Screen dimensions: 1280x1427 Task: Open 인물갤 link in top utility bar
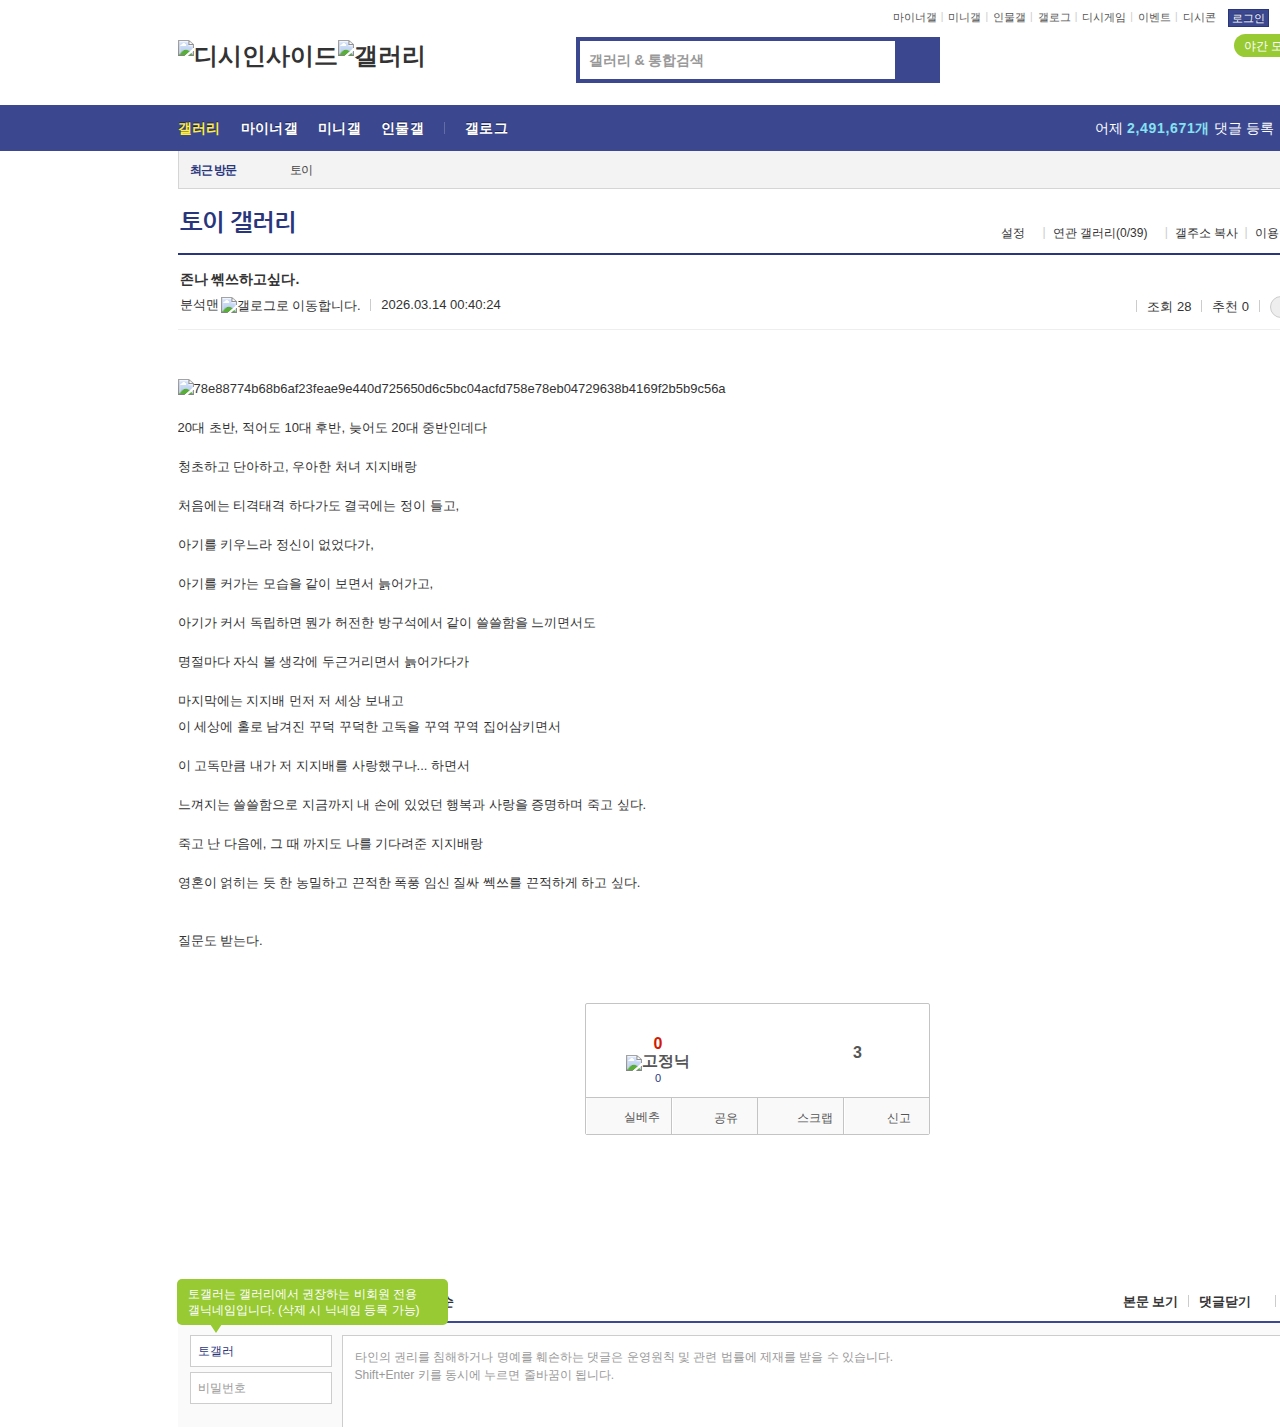pyautogui.click(x=1009, y=18)
